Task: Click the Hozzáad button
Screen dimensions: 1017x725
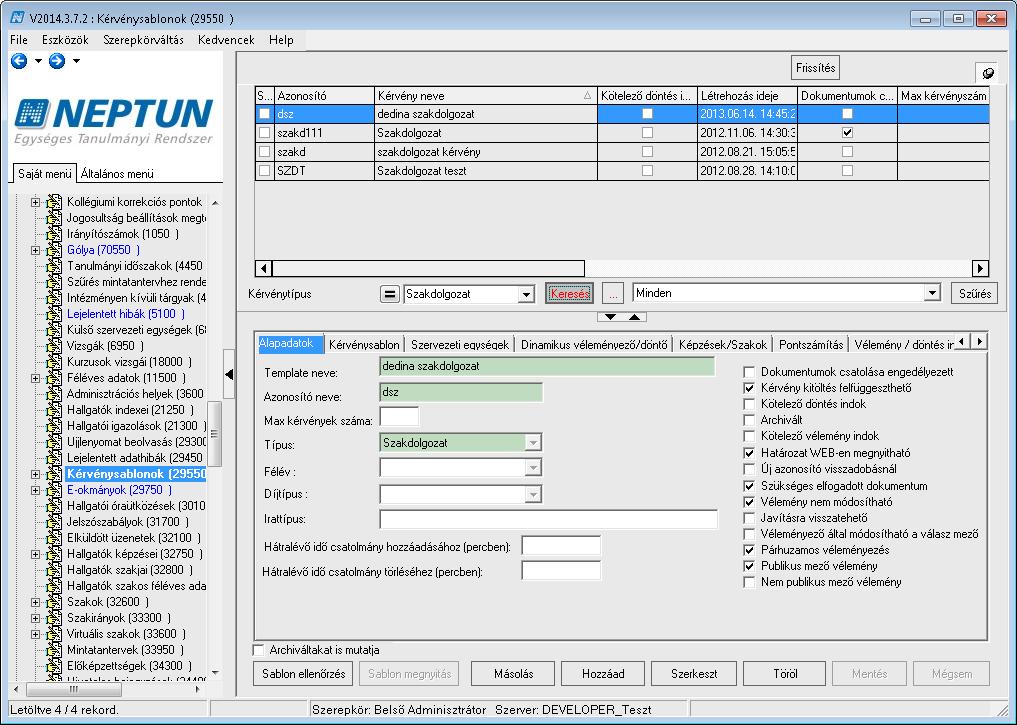Action: tap(603, 674)
